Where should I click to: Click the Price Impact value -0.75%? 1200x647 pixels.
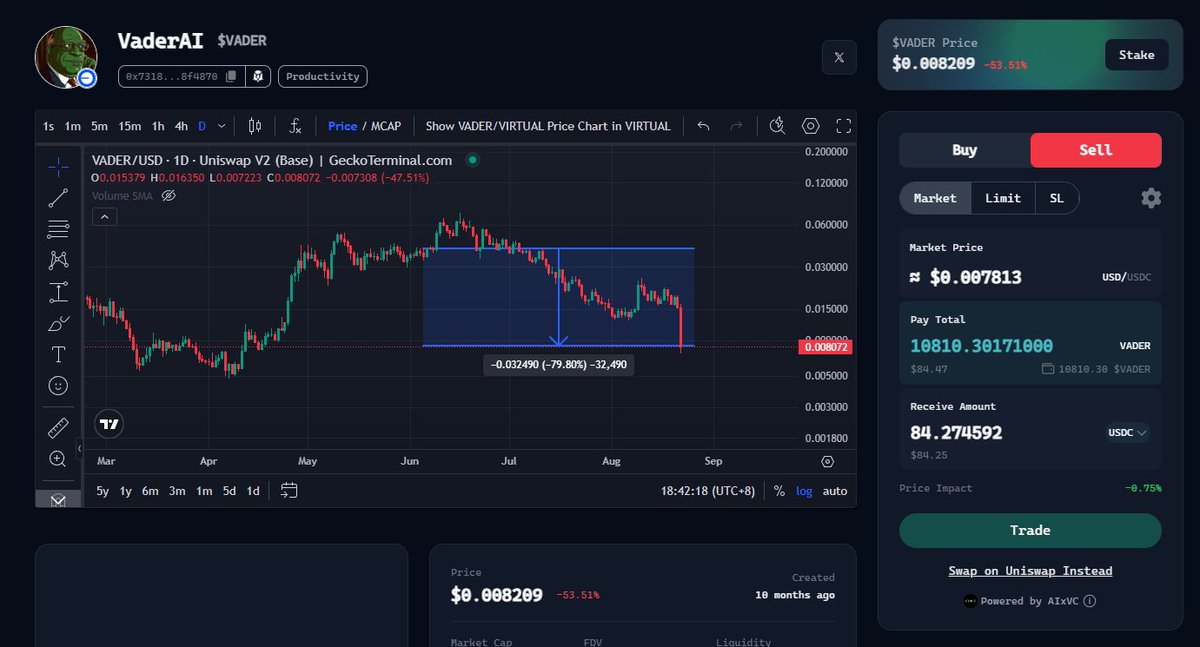click(x=1144, y=488)
